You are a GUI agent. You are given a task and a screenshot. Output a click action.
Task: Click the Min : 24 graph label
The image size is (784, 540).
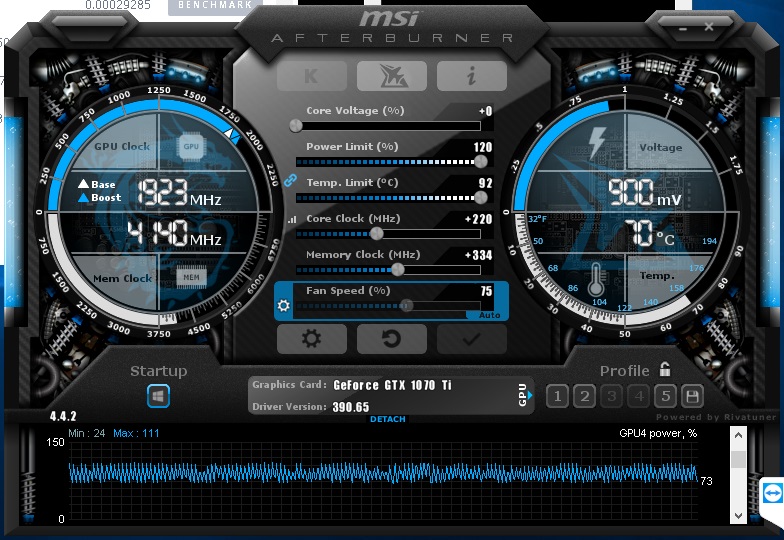pyautogui.click(x=86, y=433)
